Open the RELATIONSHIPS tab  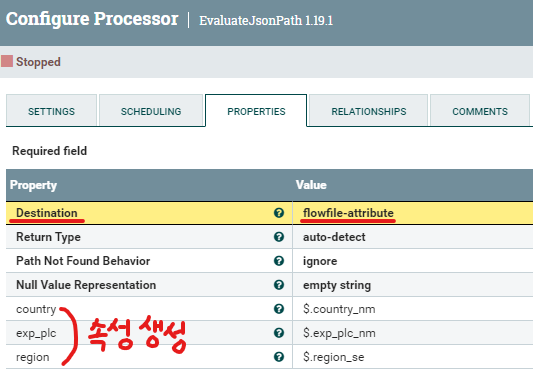pyautogui.click(x=368, y=111)
